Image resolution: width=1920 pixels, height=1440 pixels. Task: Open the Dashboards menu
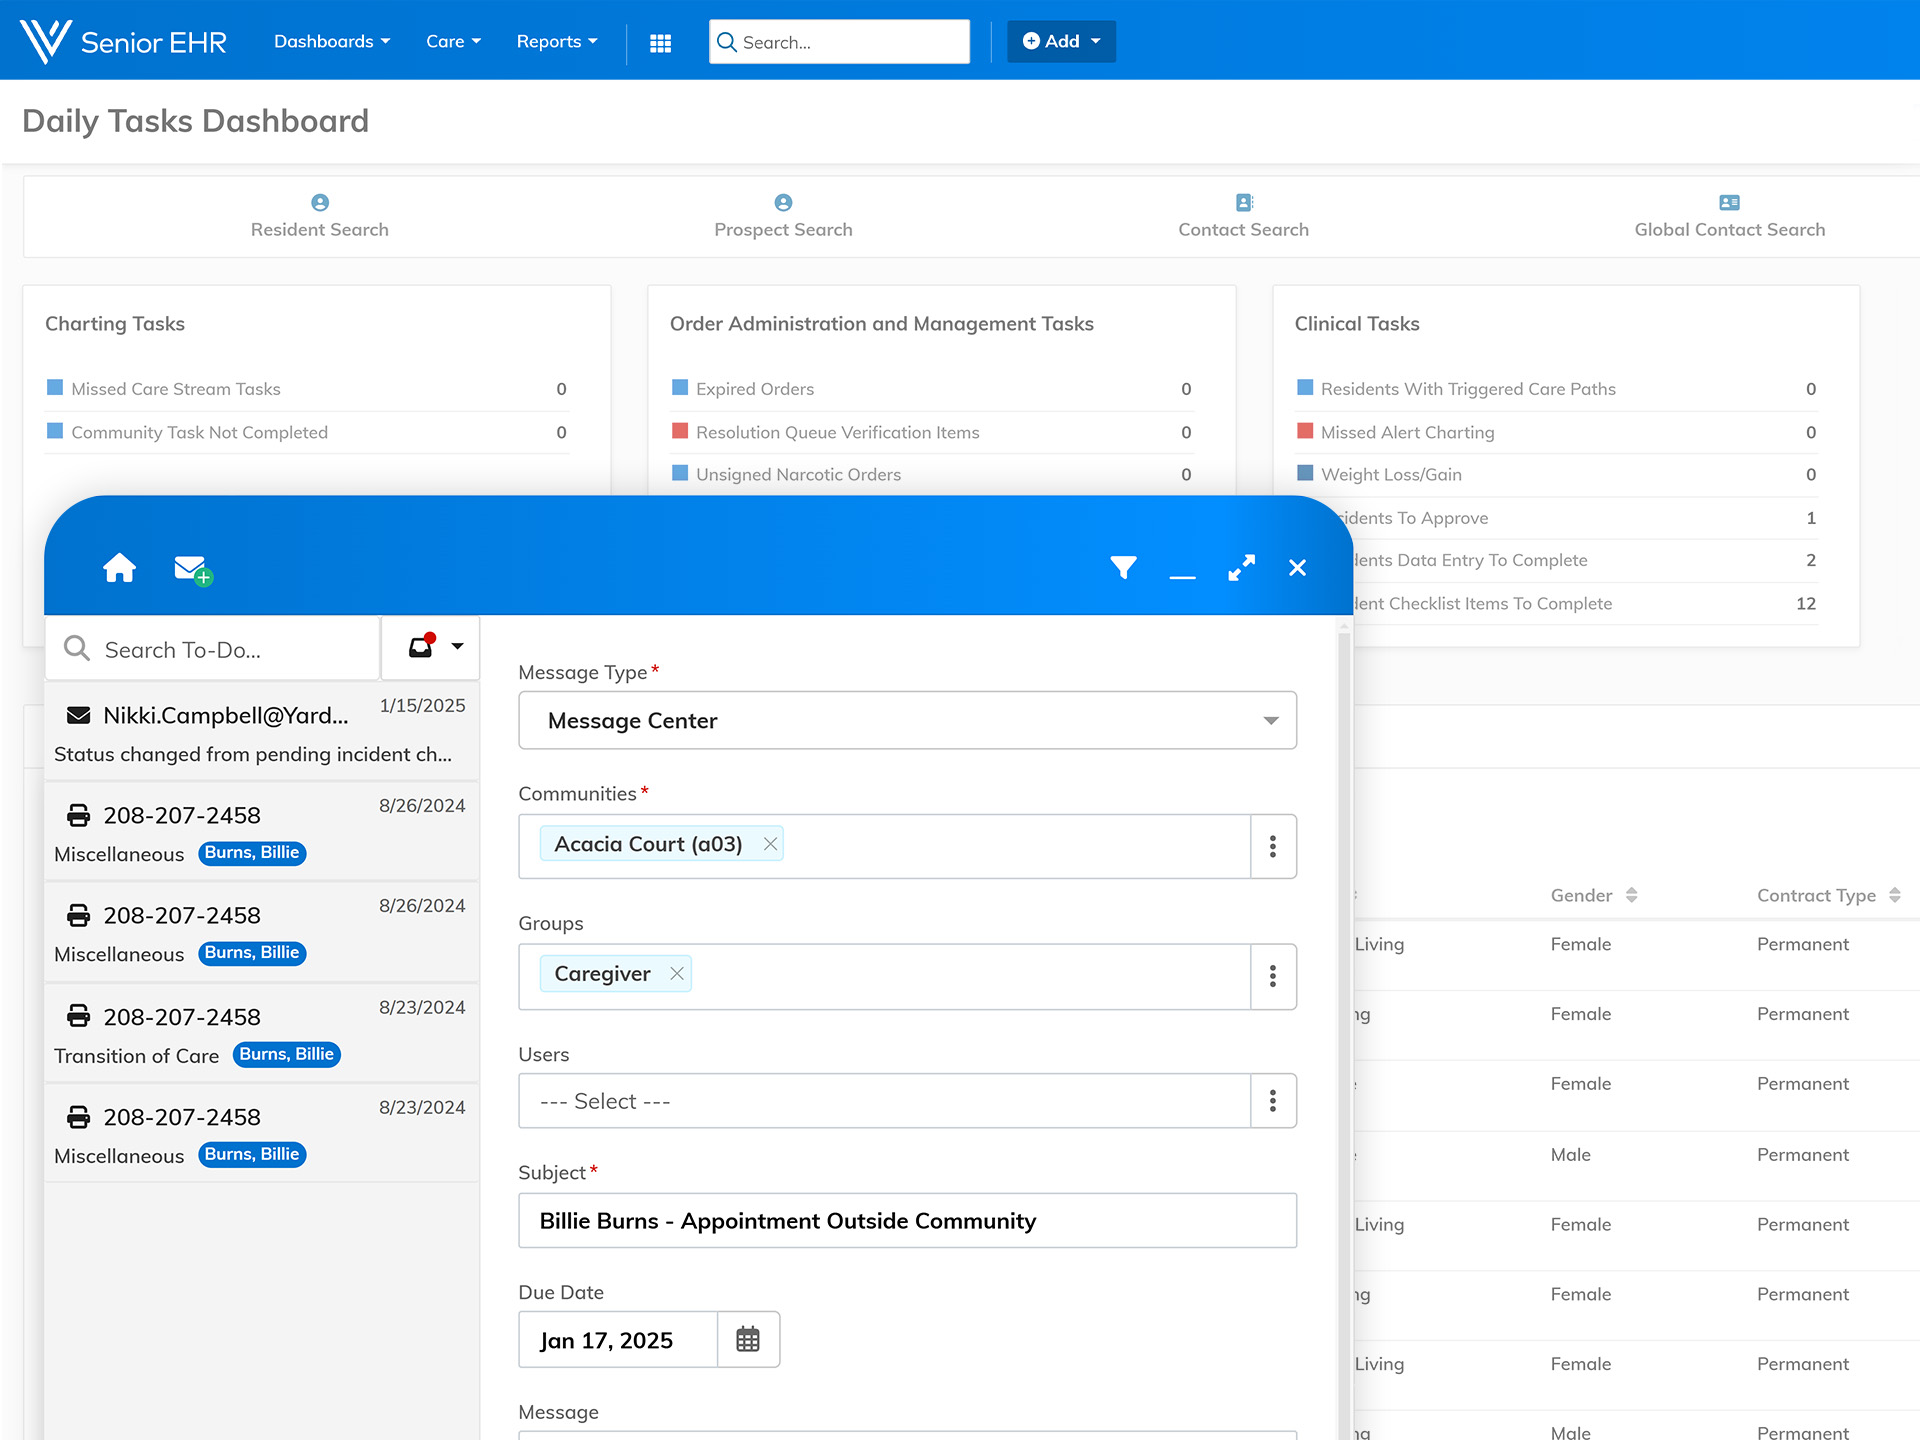coord(331,42)
